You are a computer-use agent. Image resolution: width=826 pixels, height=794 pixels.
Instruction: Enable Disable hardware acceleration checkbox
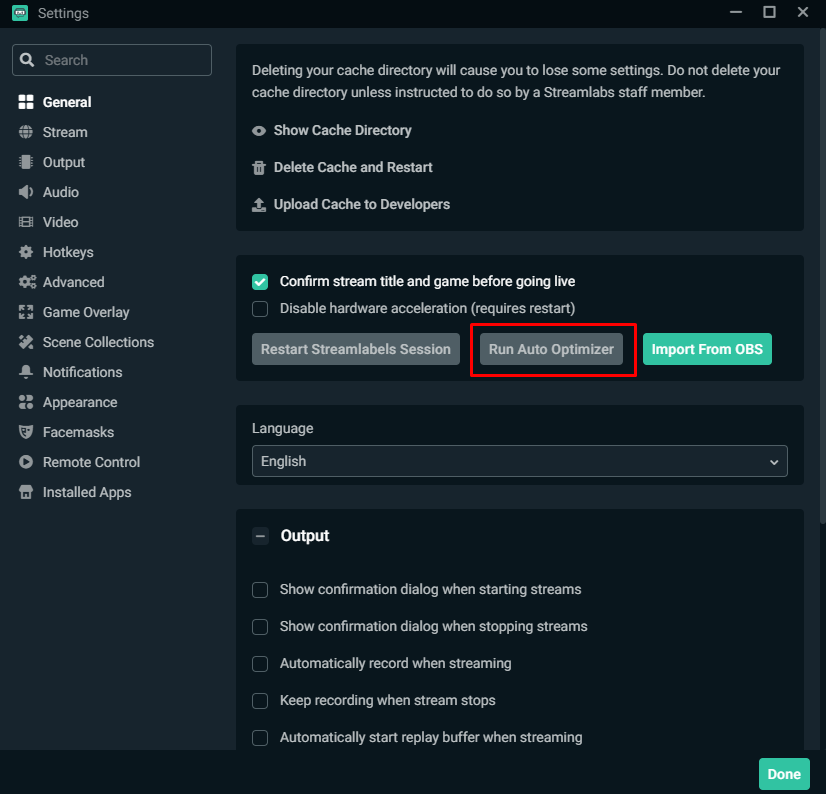[260, 309]
